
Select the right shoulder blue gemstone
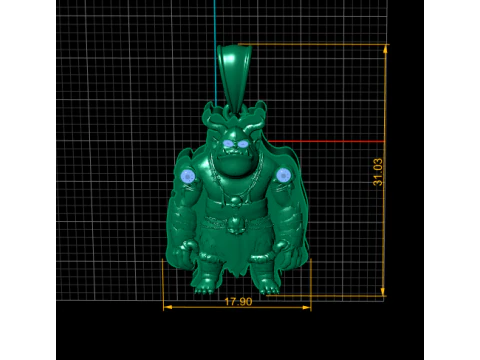pos(283,175)
